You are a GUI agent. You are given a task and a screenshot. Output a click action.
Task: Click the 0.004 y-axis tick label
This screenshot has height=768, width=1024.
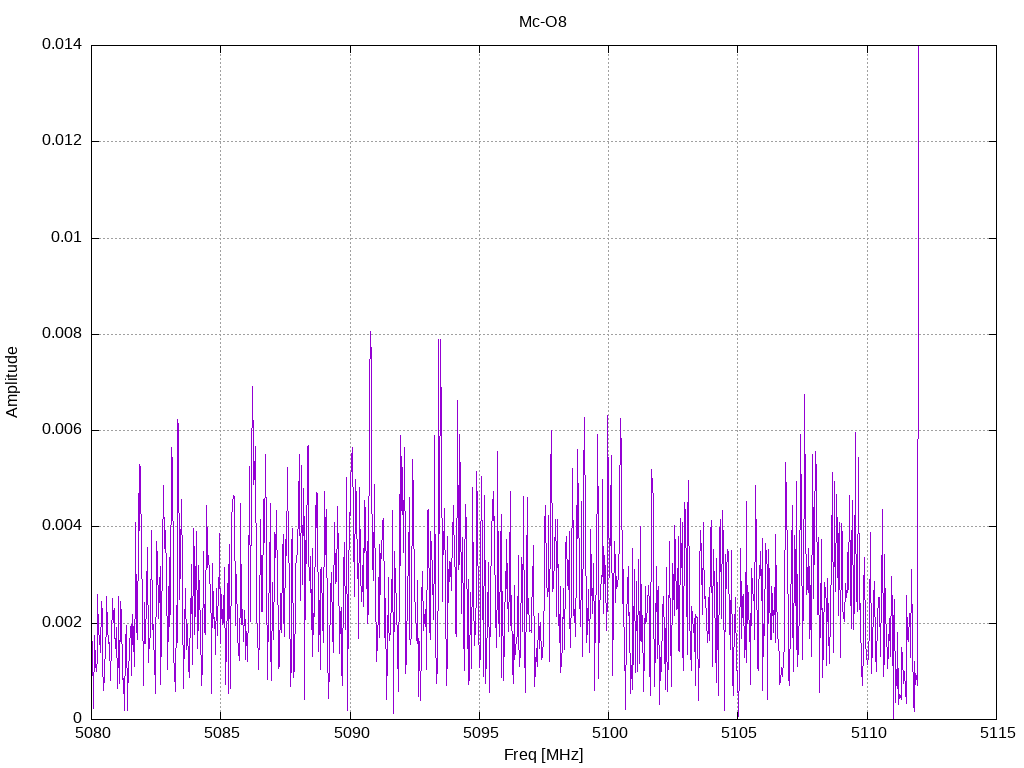[61, 526]
